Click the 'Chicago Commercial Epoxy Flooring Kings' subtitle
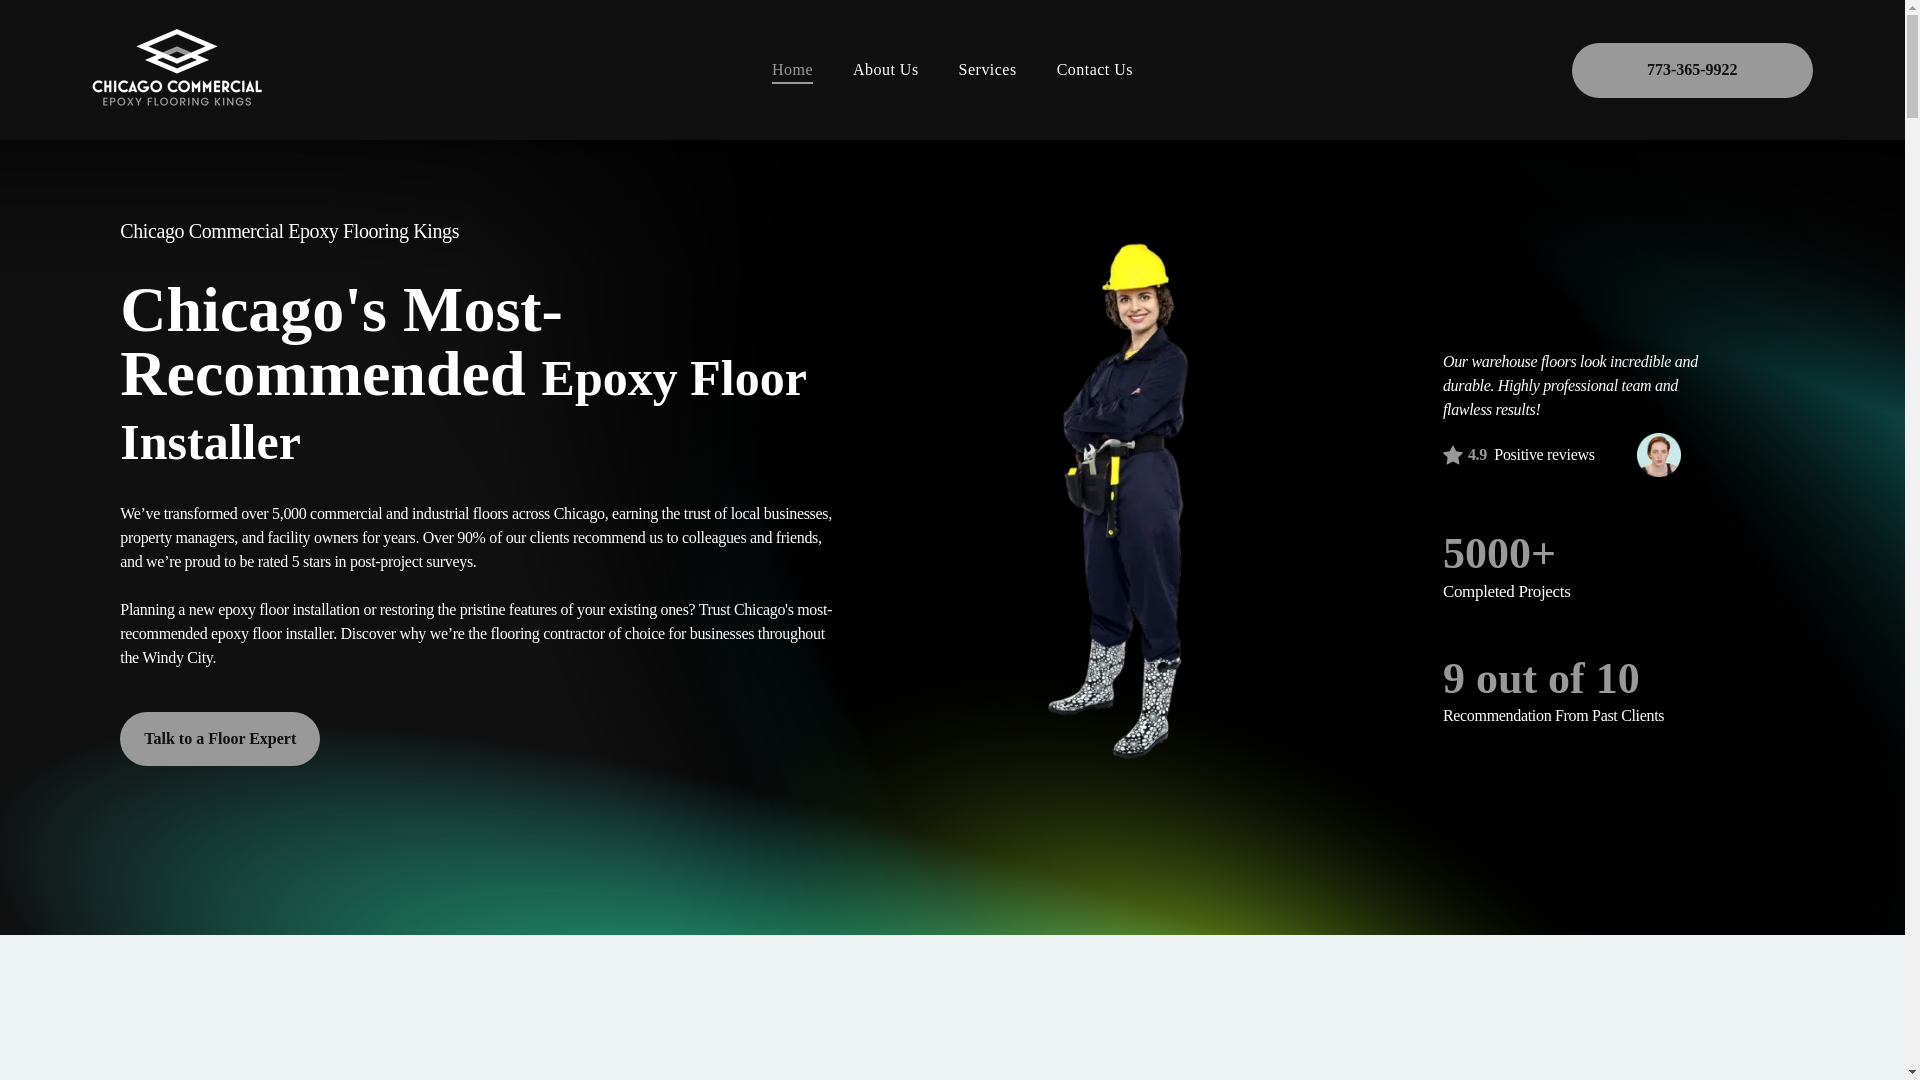Screen dimensions: 1920x1080 pyautogui.click(x=289, y=231)
